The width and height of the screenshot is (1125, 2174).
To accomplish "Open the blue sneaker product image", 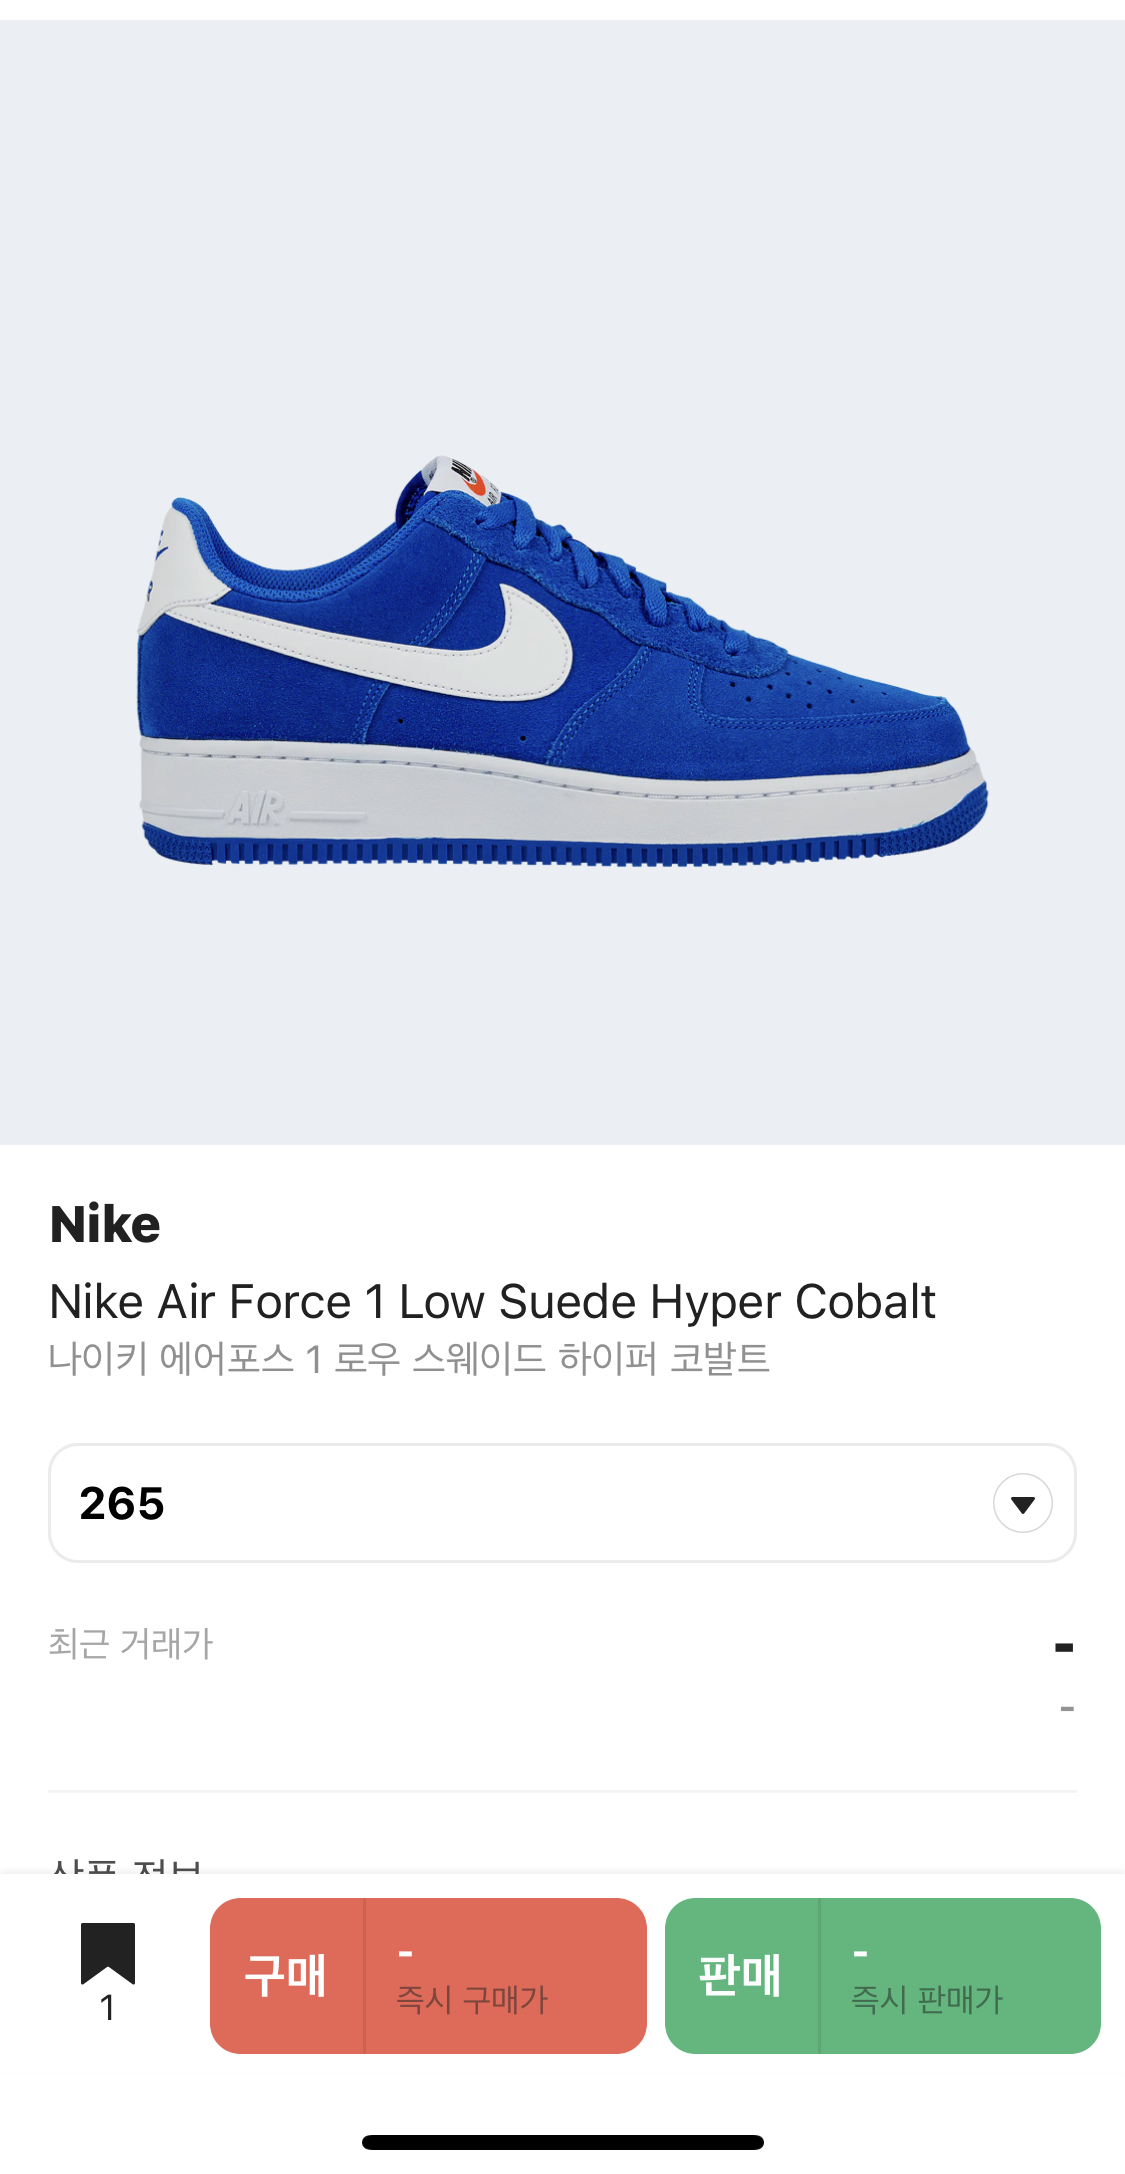I will [x=562, y=660].
